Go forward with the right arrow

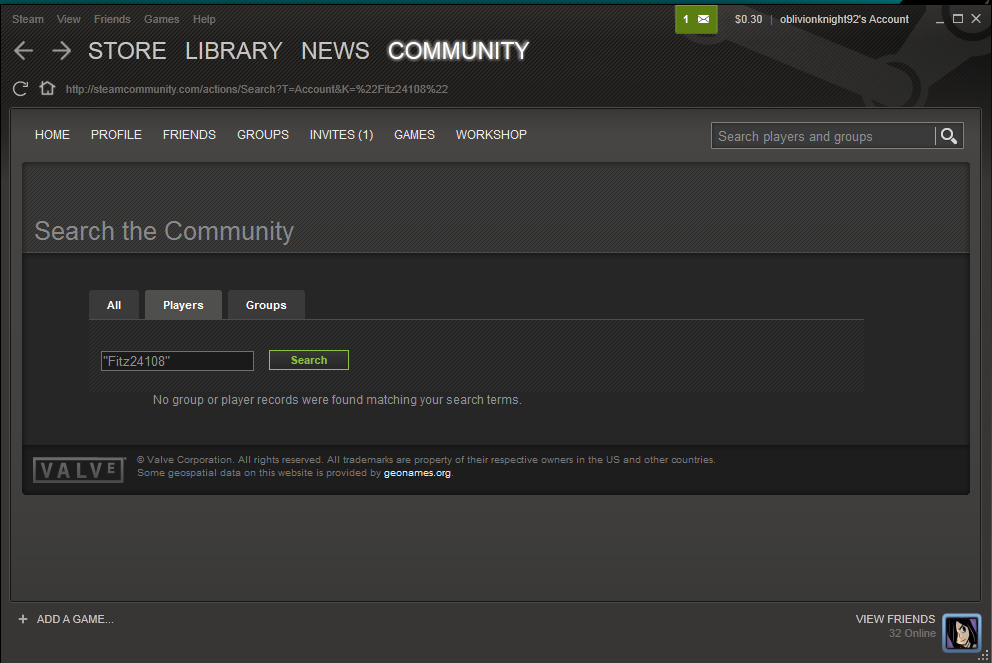pos(61,51)
